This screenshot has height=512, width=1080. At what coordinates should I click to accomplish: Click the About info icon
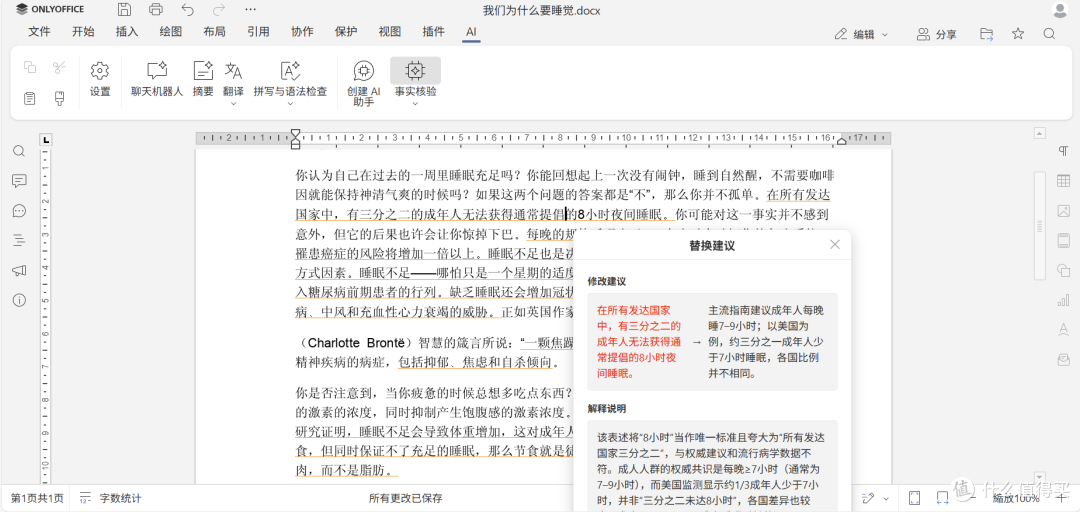pyautogui.click(x=19, y=300)
